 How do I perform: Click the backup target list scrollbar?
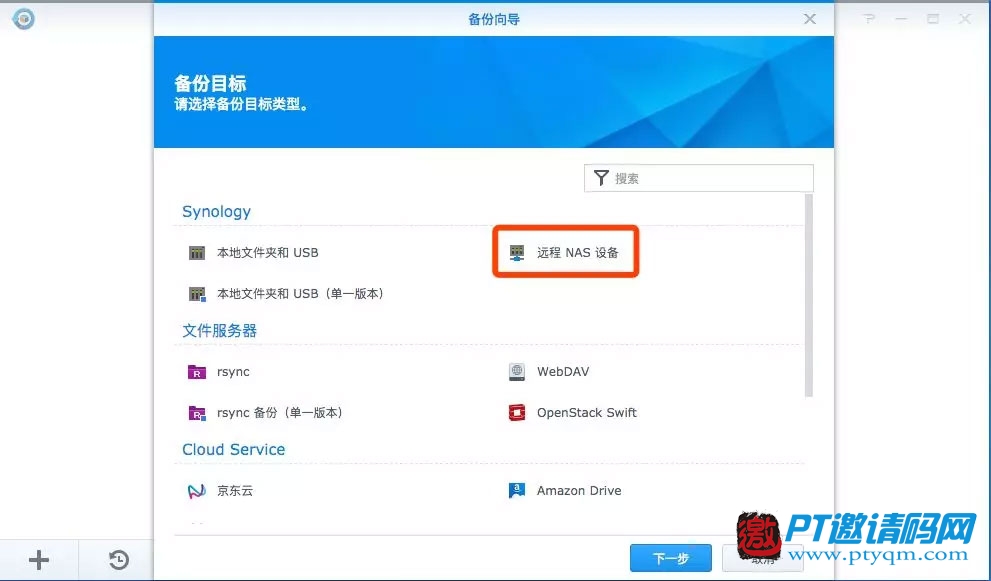click(x=808, y=296)
